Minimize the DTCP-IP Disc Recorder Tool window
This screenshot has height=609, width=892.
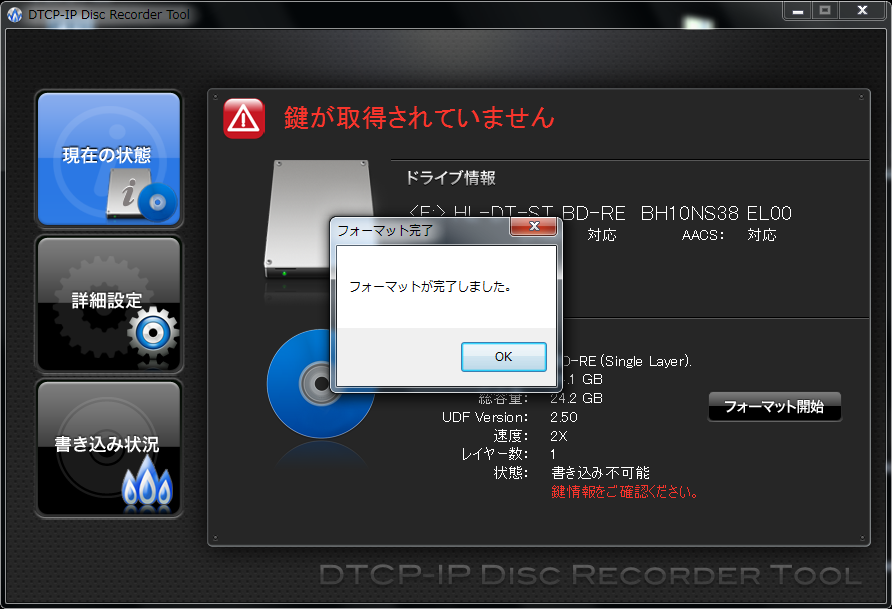pyautogui.click(x=798, y=11)
